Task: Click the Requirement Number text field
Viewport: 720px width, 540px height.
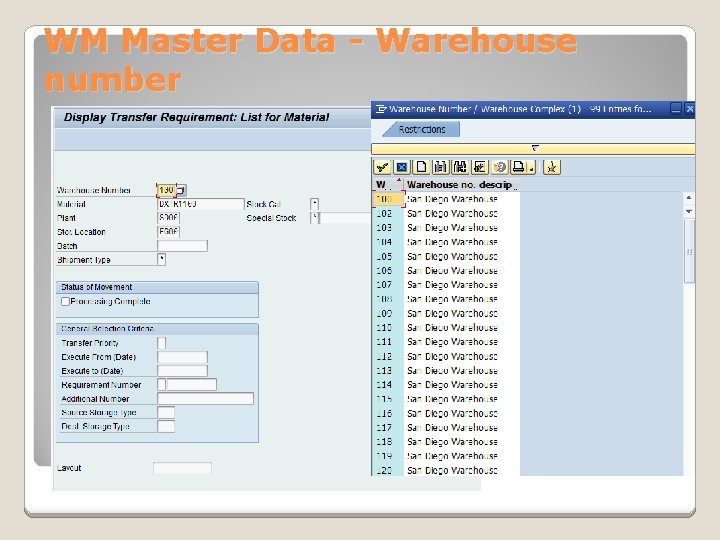Action: coord(191,385)
